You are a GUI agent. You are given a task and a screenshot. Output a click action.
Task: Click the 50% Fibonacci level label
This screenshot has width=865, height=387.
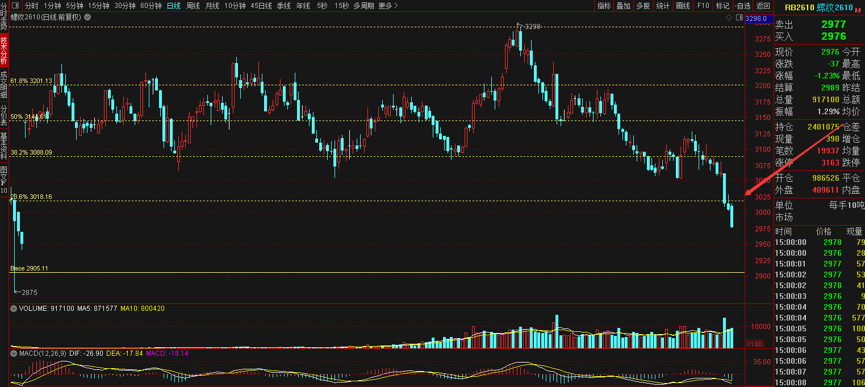[28, 116]
